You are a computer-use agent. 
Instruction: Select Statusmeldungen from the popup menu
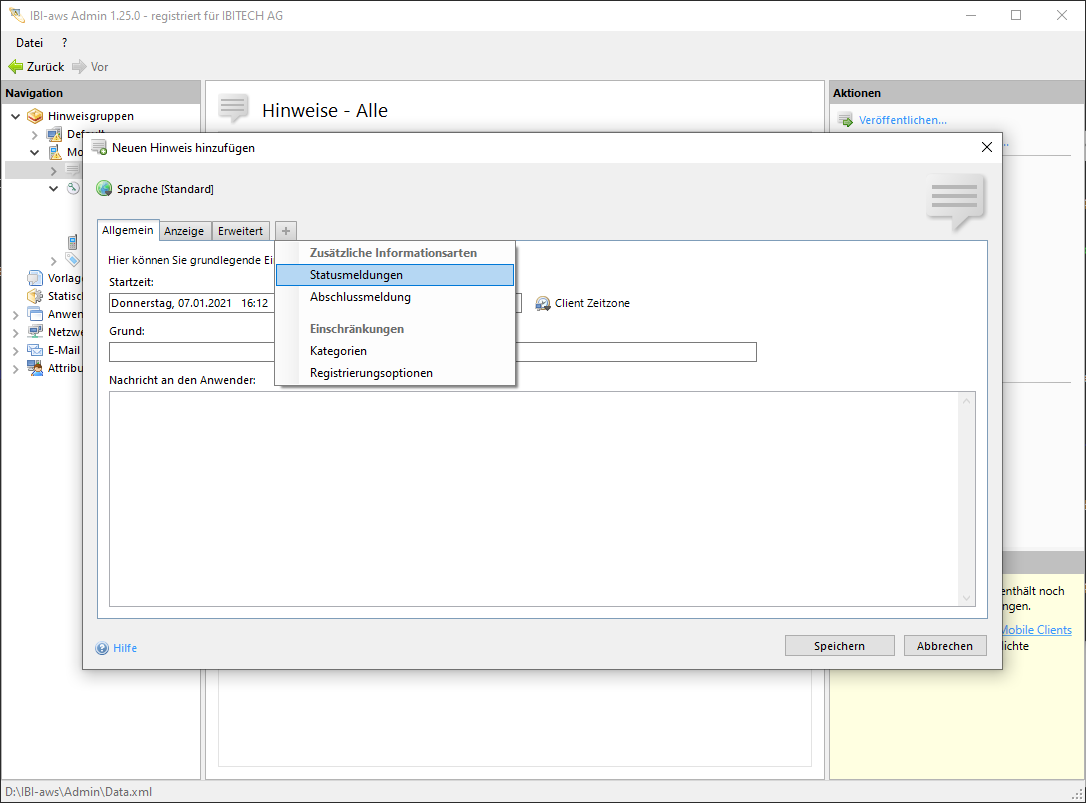click(x=356, y=275)
